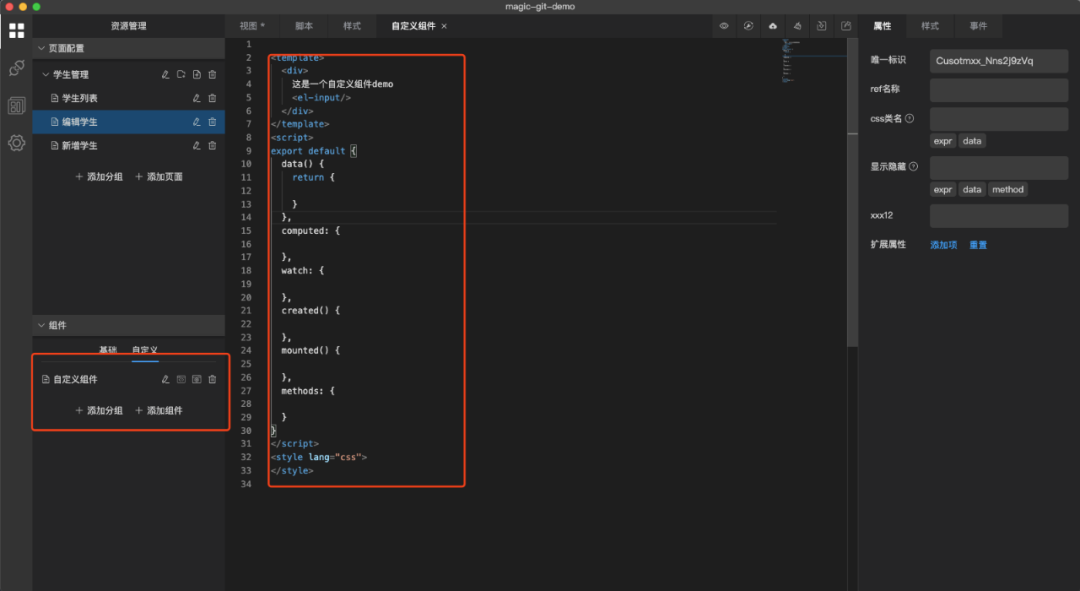Click 添加组件 button
1080x591 pixels.
[x=159, y=411]
